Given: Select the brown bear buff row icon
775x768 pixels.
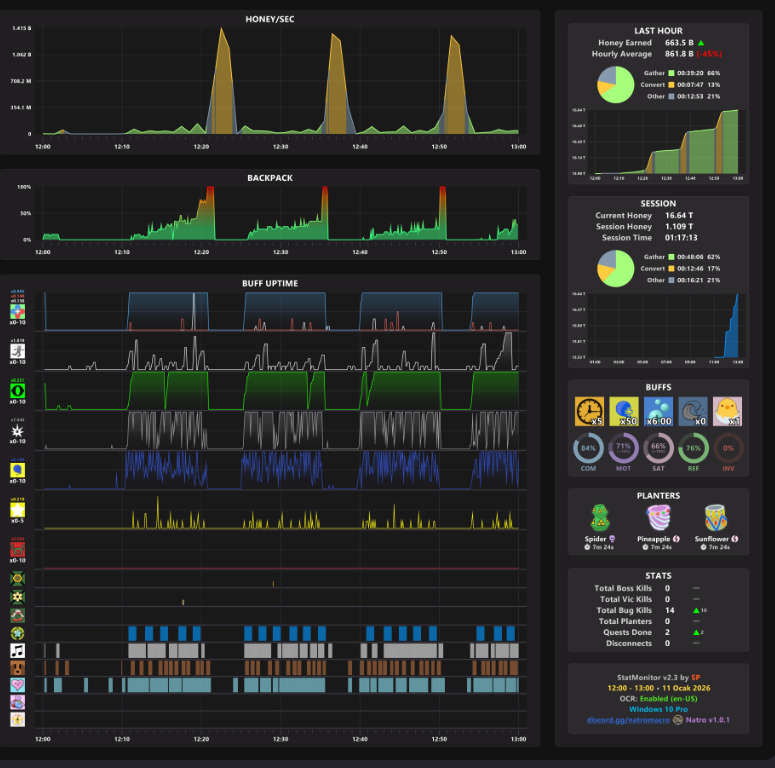Looking at the screenshot, I should click(18, 668).
